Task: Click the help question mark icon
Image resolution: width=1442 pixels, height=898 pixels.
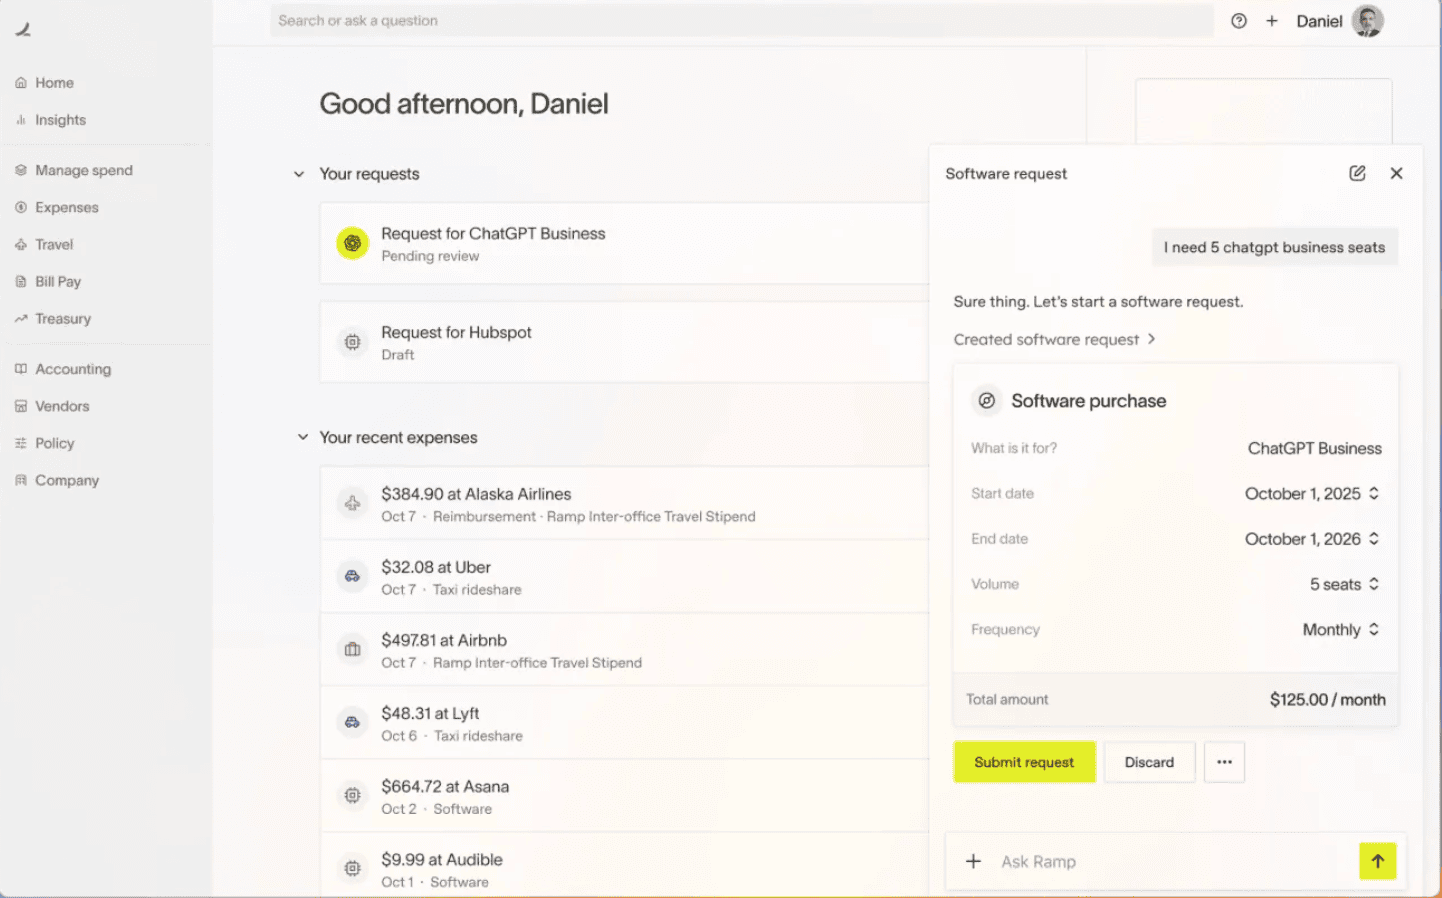Action: click(x=1239, y=21)
